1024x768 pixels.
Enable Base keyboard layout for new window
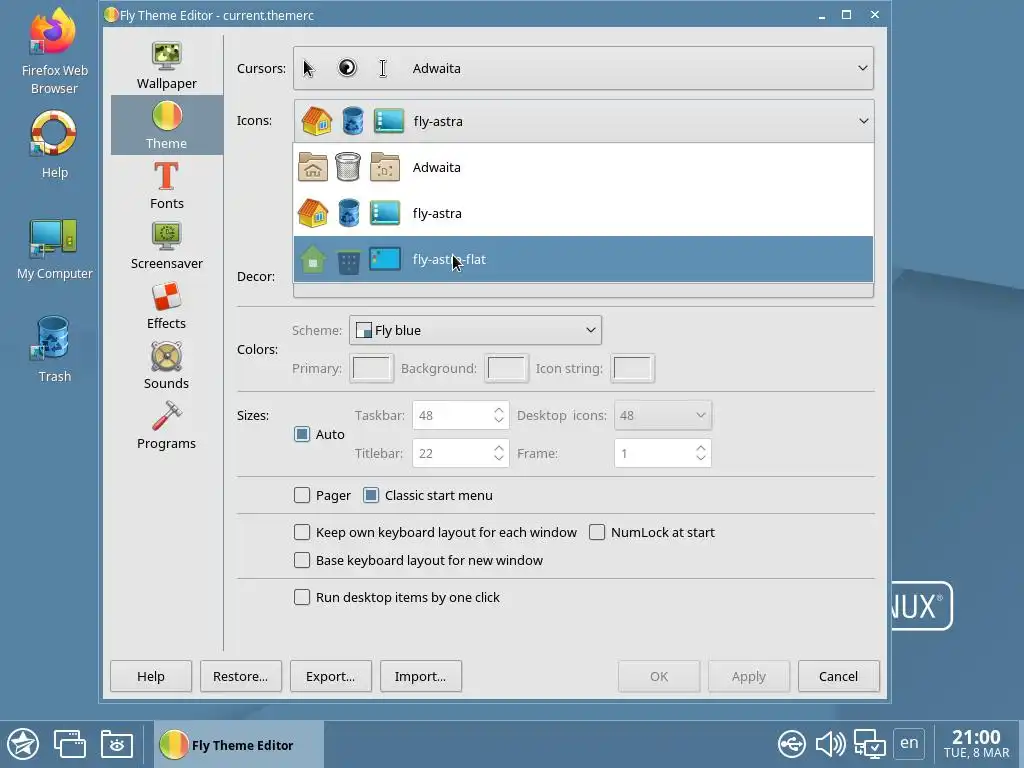pos(302,560)
